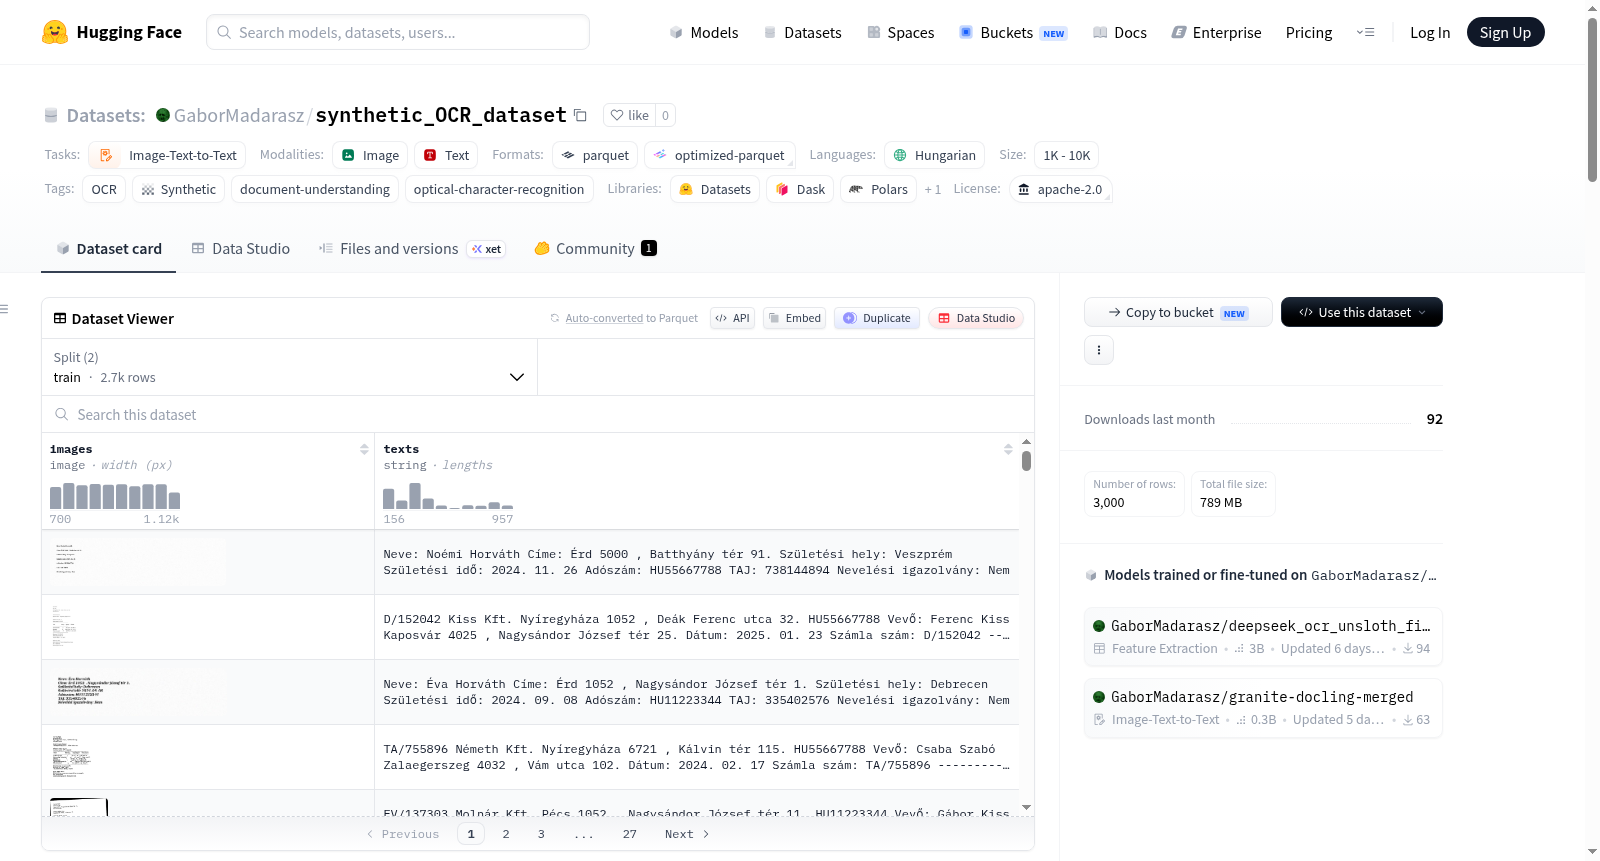Click the Copy to bucket button
Image resolution: width=1600 pixels, height=861 pixels.
coord(1178,312)
